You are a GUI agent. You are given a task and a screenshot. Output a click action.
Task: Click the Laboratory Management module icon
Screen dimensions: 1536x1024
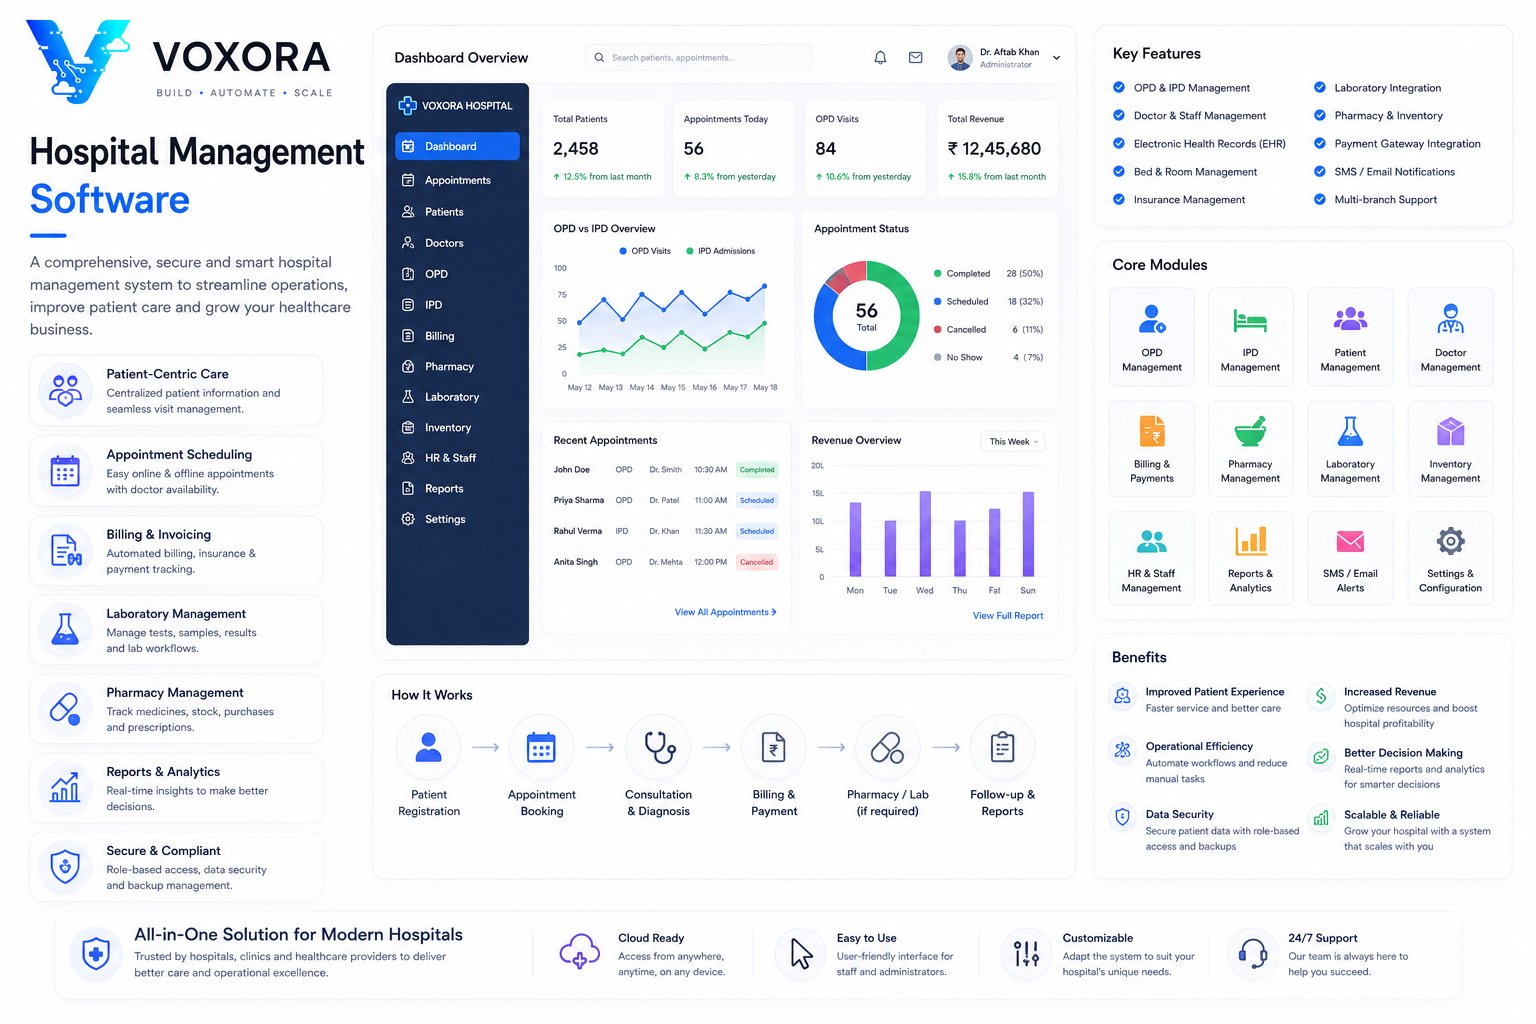pyautogui.click(x=1350, y=431)
